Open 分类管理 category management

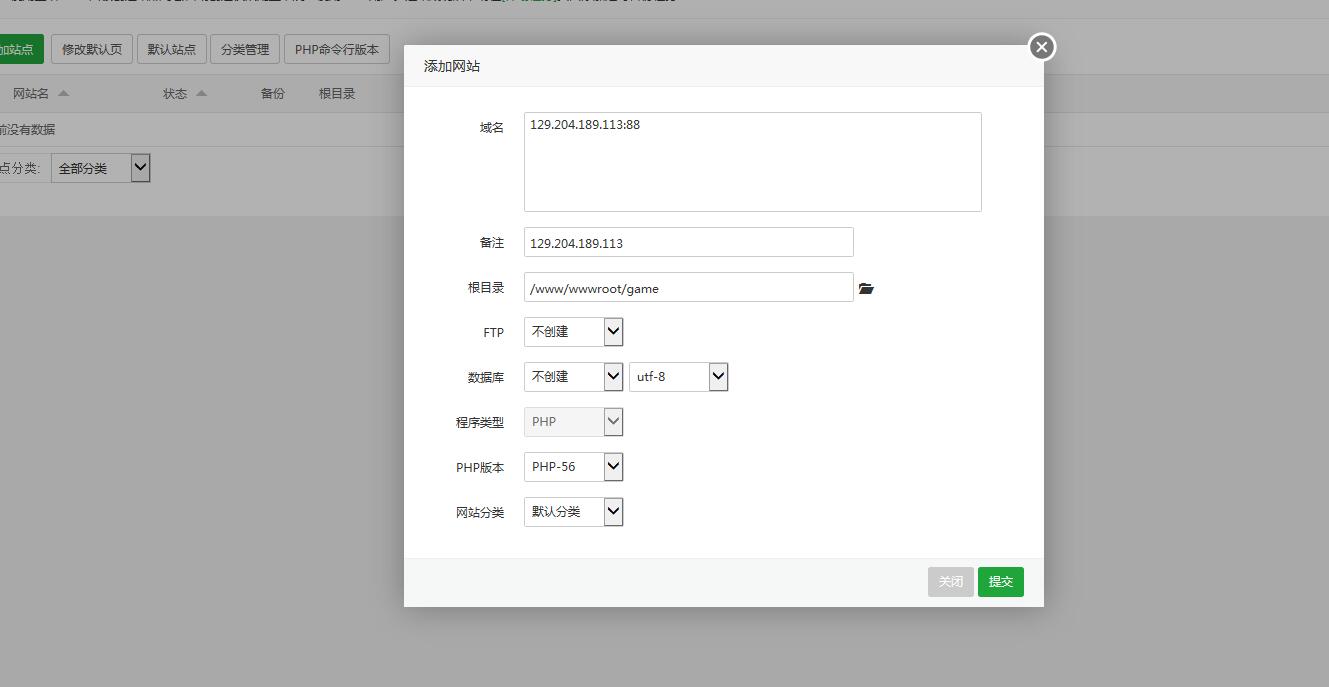coord(245,49)
